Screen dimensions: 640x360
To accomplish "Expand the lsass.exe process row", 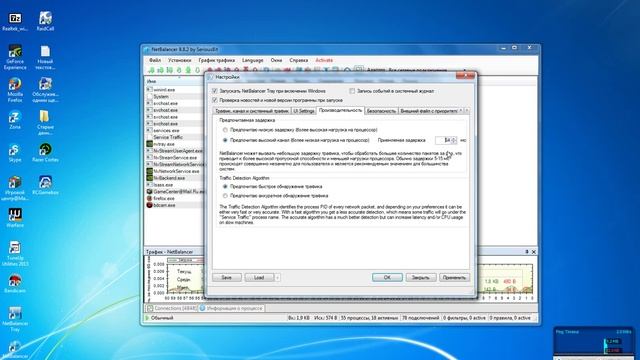I will coord(149,184).
